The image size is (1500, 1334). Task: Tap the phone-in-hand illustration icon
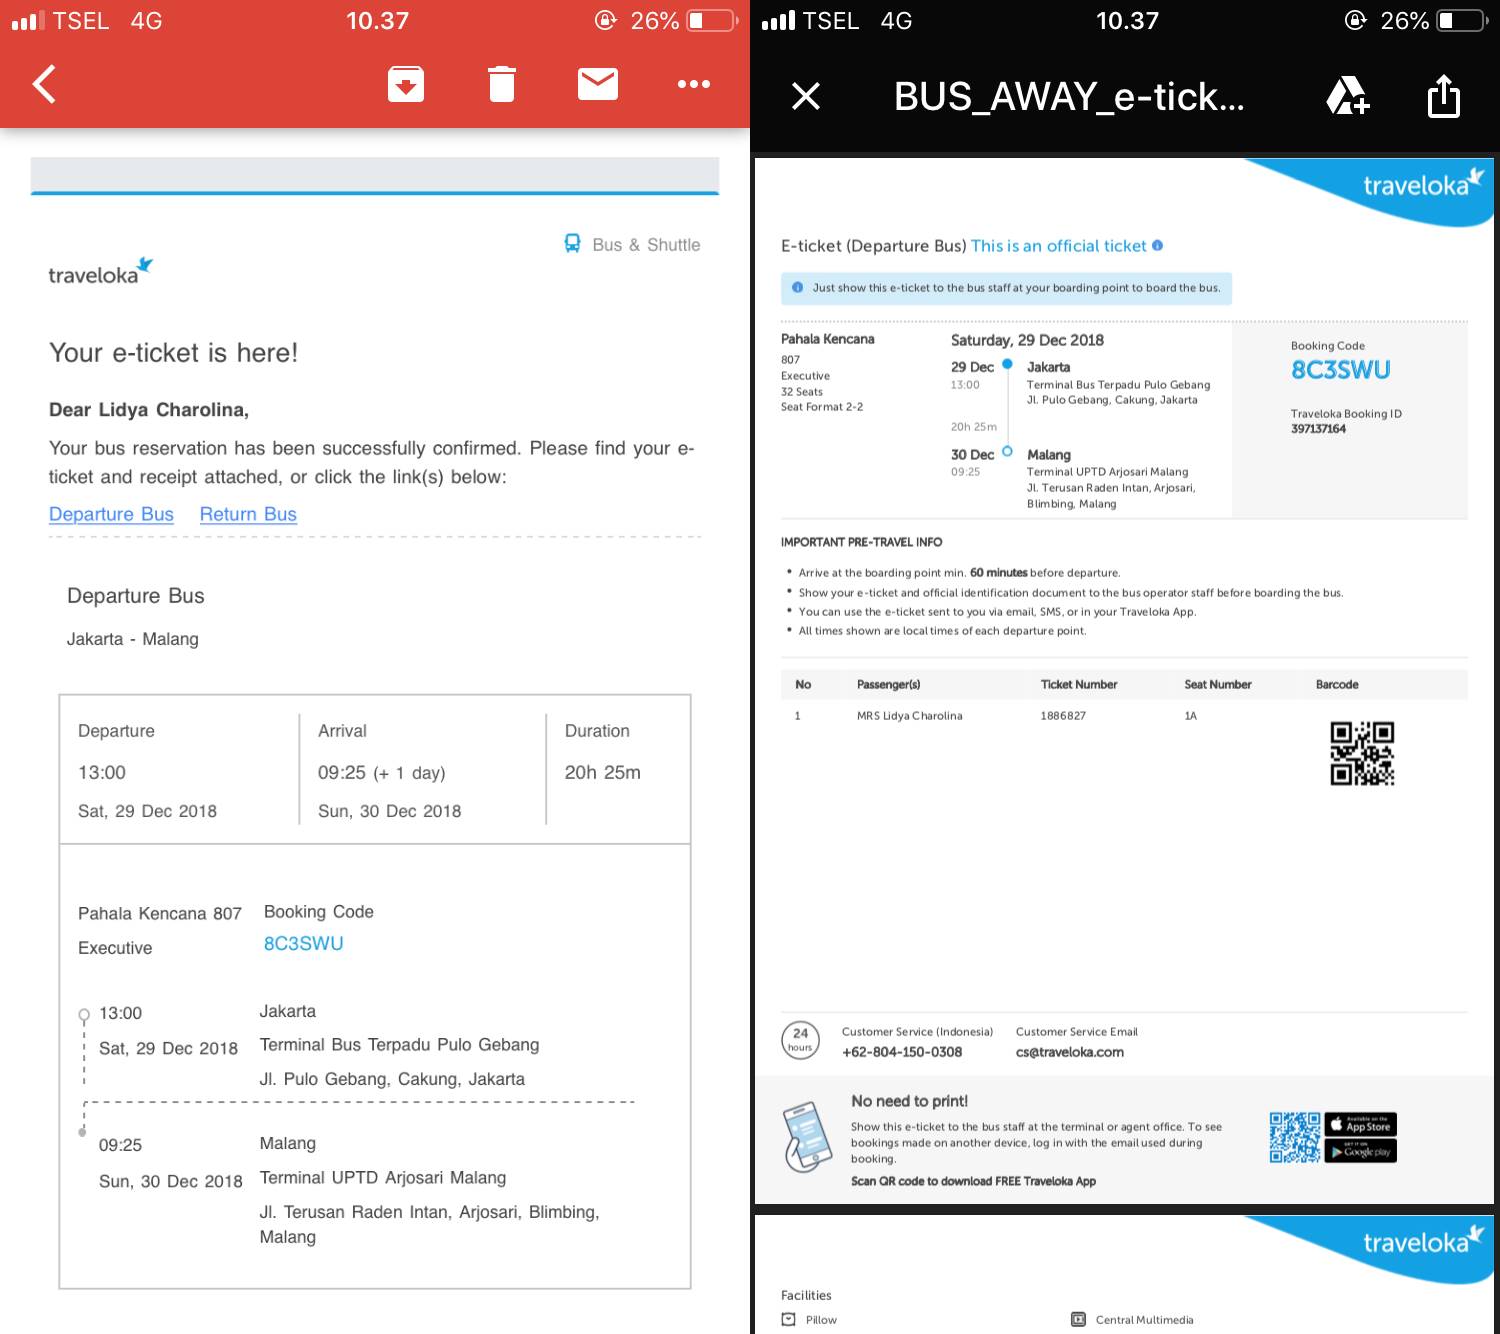808,1137
